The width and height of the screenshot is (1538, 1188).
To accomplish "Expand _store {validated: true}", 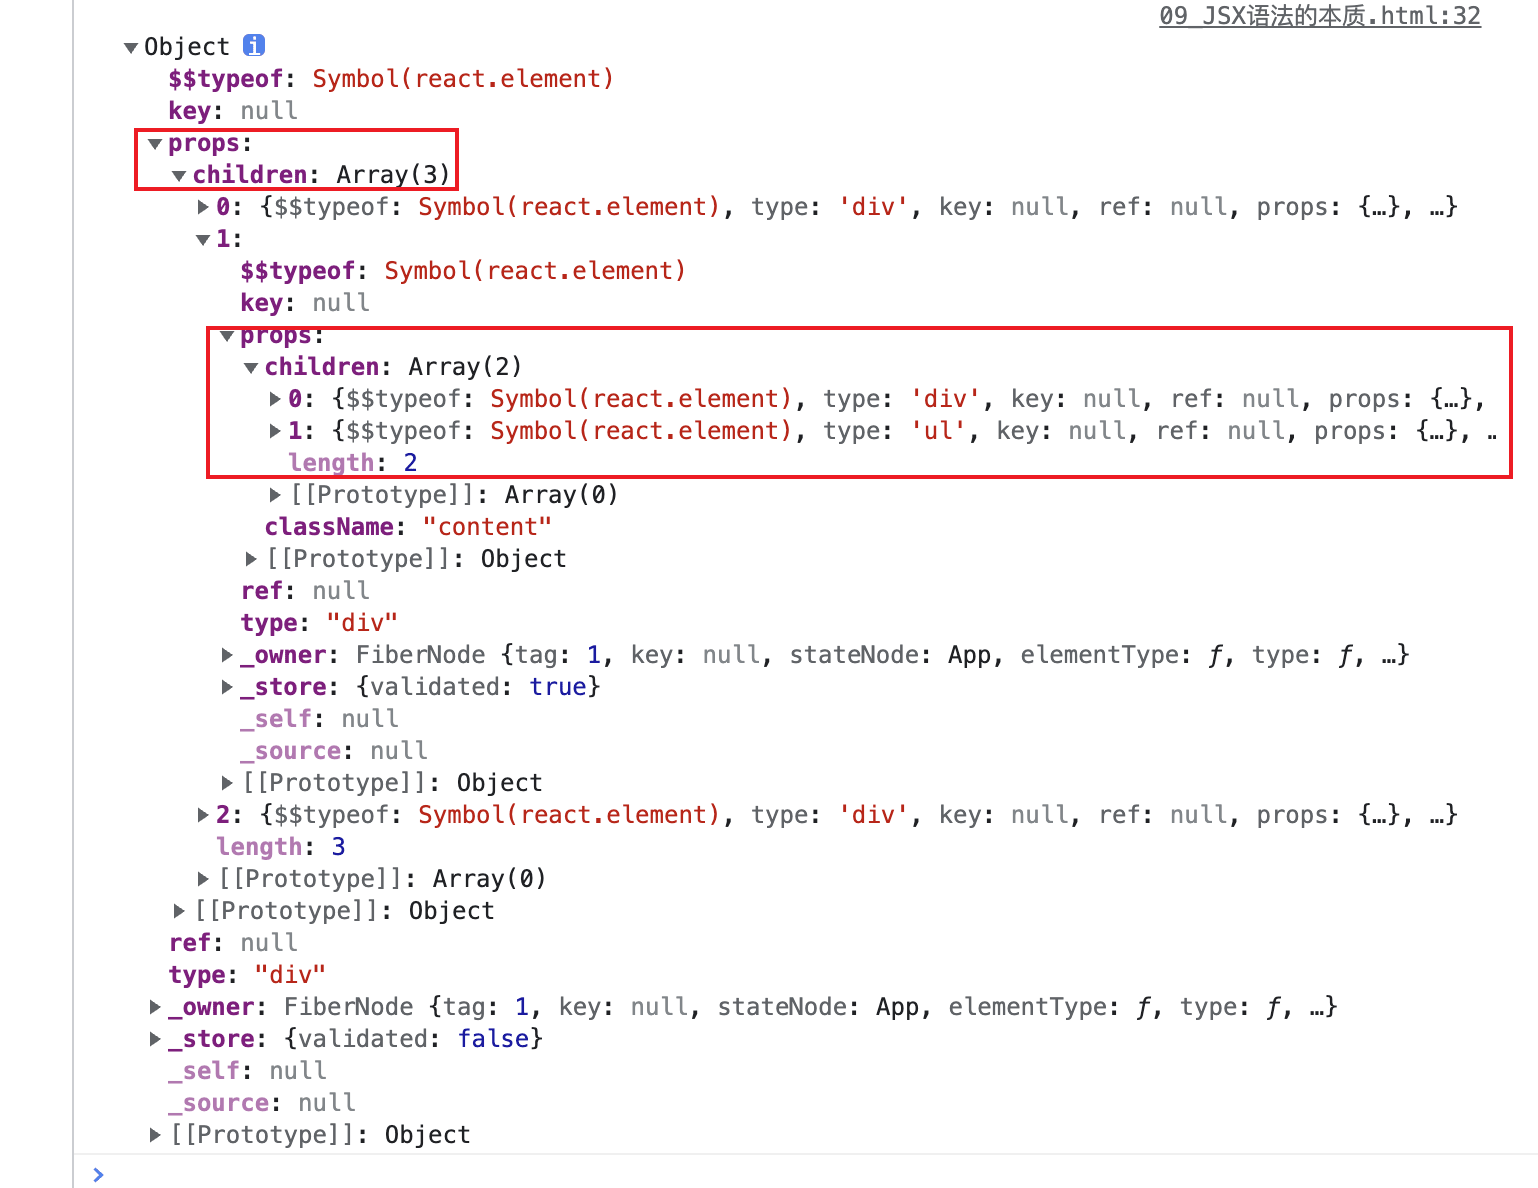I will pyautogui.click(x=227, y=687).
